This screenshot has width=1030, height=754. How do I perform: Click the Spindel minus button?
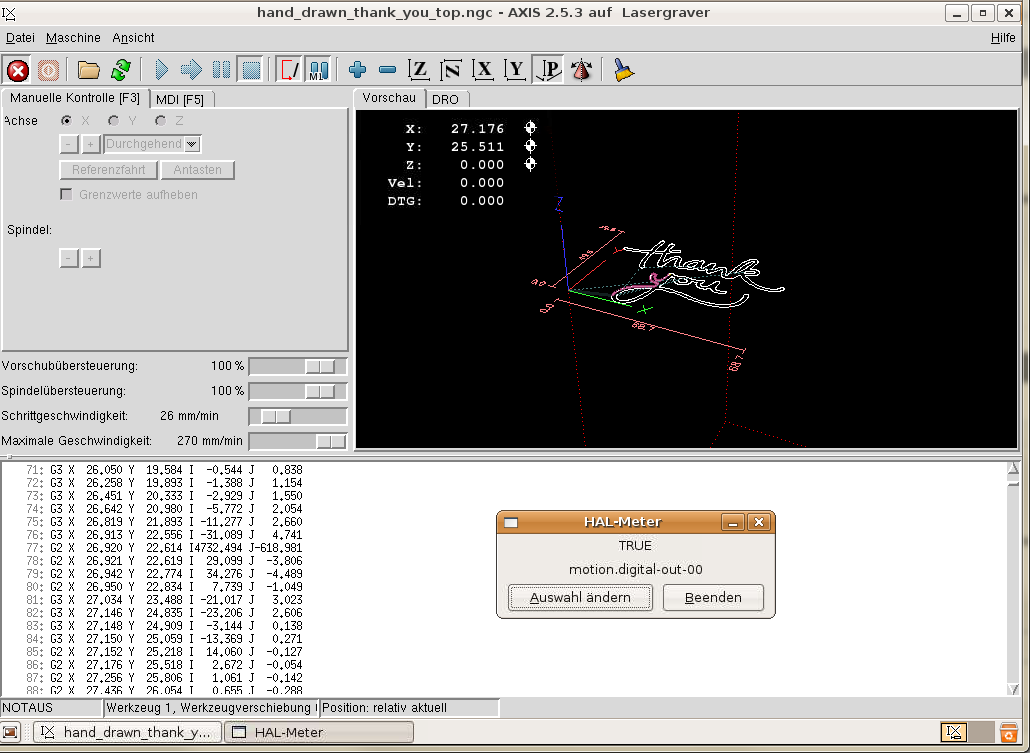tap(69, 258)
